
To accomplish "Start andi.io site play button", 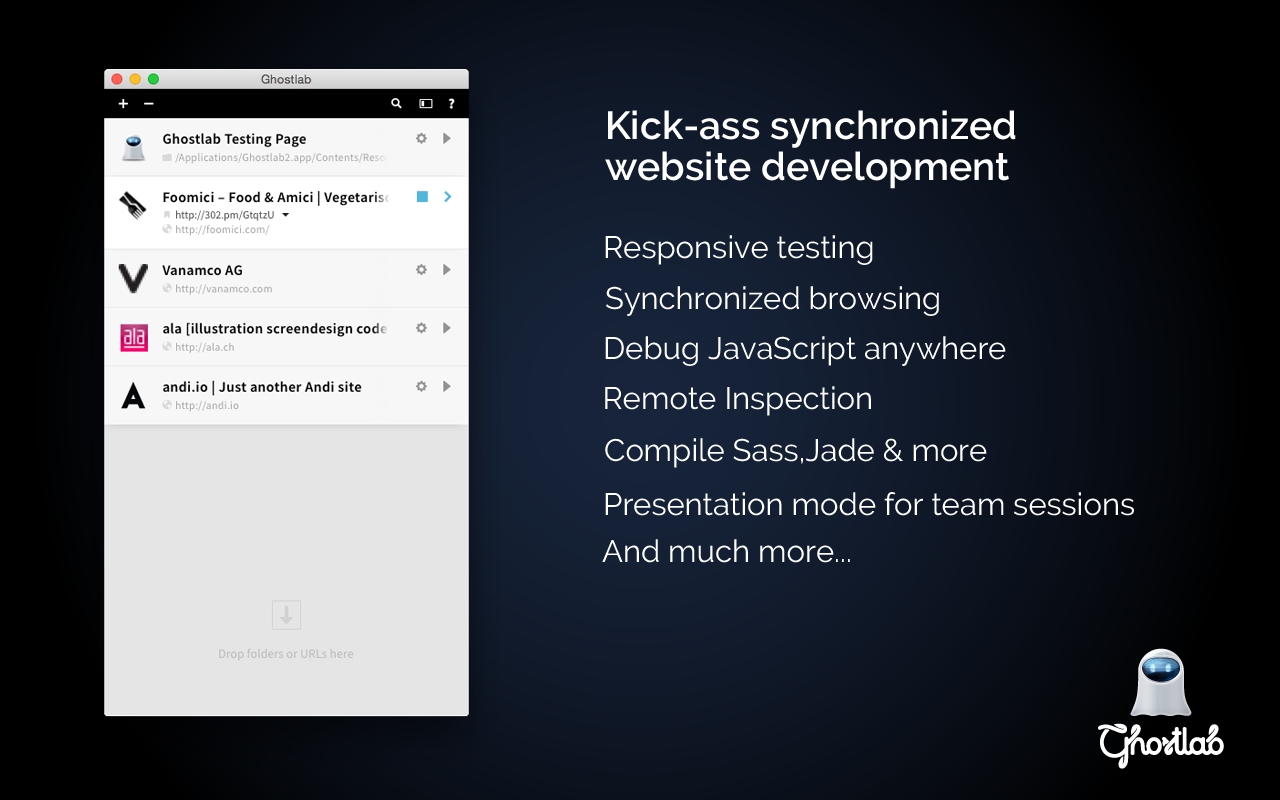I will pos(447,386).
